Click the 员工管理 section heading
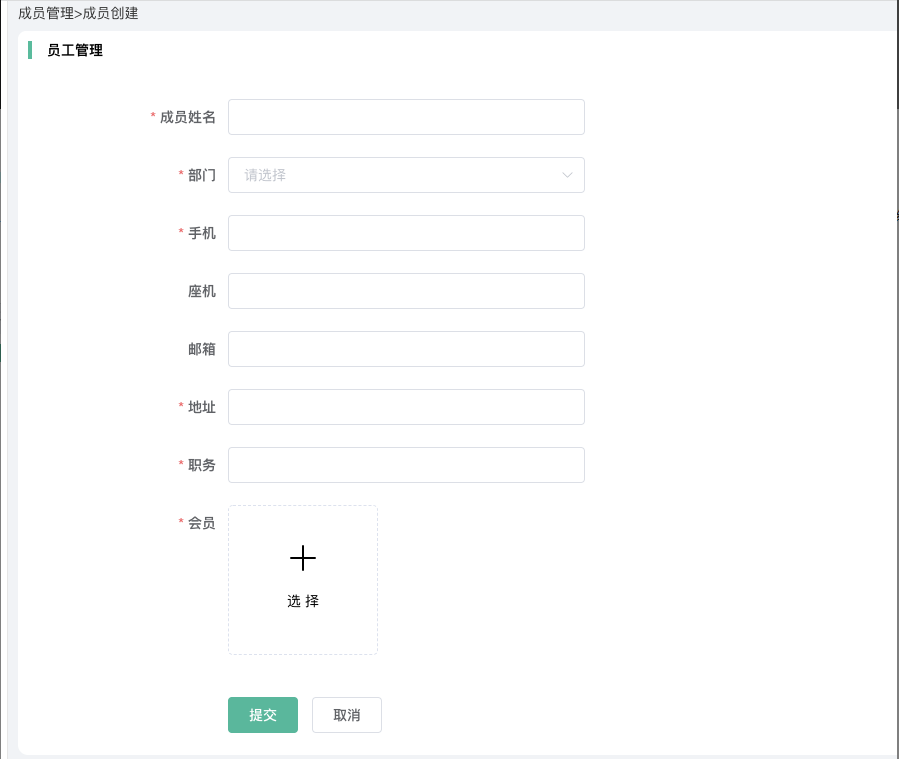Image resolution: width=899 pixels, height=759 pixels. pyautogui.click(x=75, y=50)
